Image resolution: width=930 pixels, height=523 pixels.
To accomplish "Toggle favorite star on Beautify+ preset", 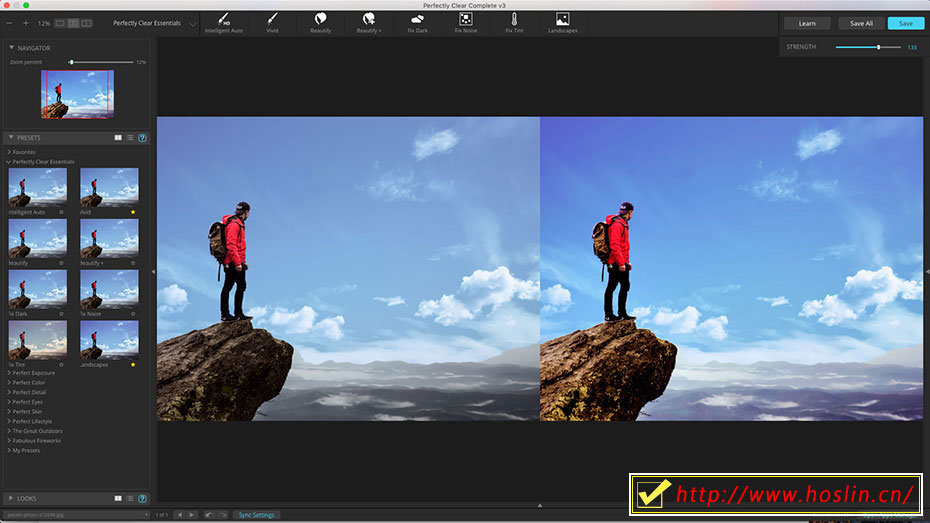I will [x=133, y=263].
